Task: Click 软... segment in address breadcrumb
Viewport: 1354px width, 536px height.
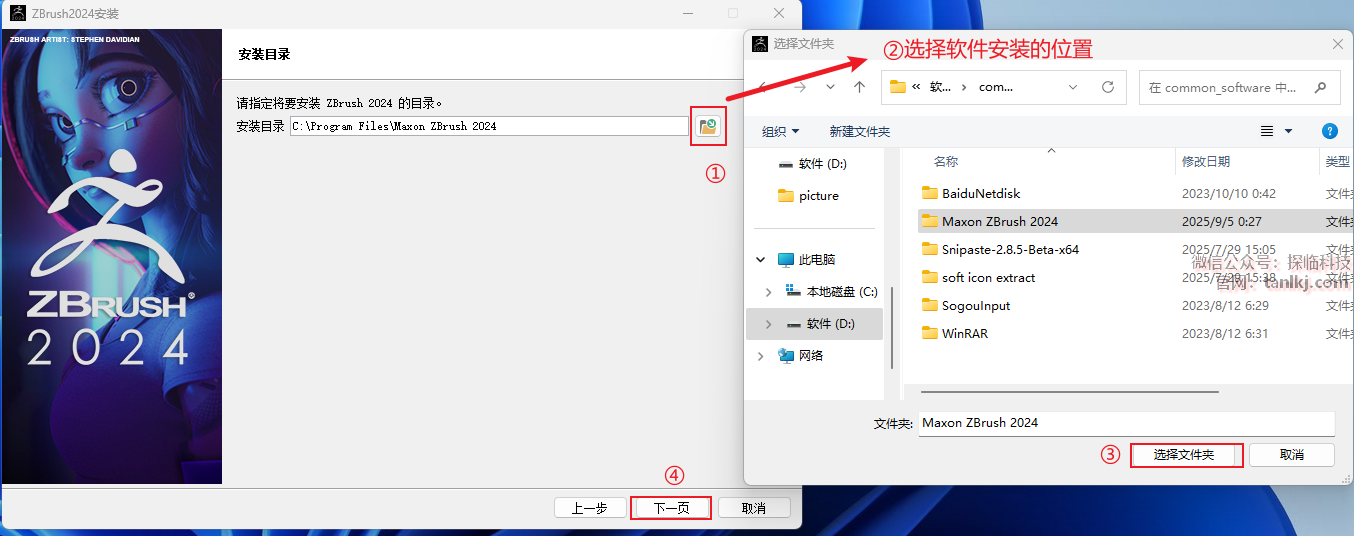Action: (x=940, y=87)
